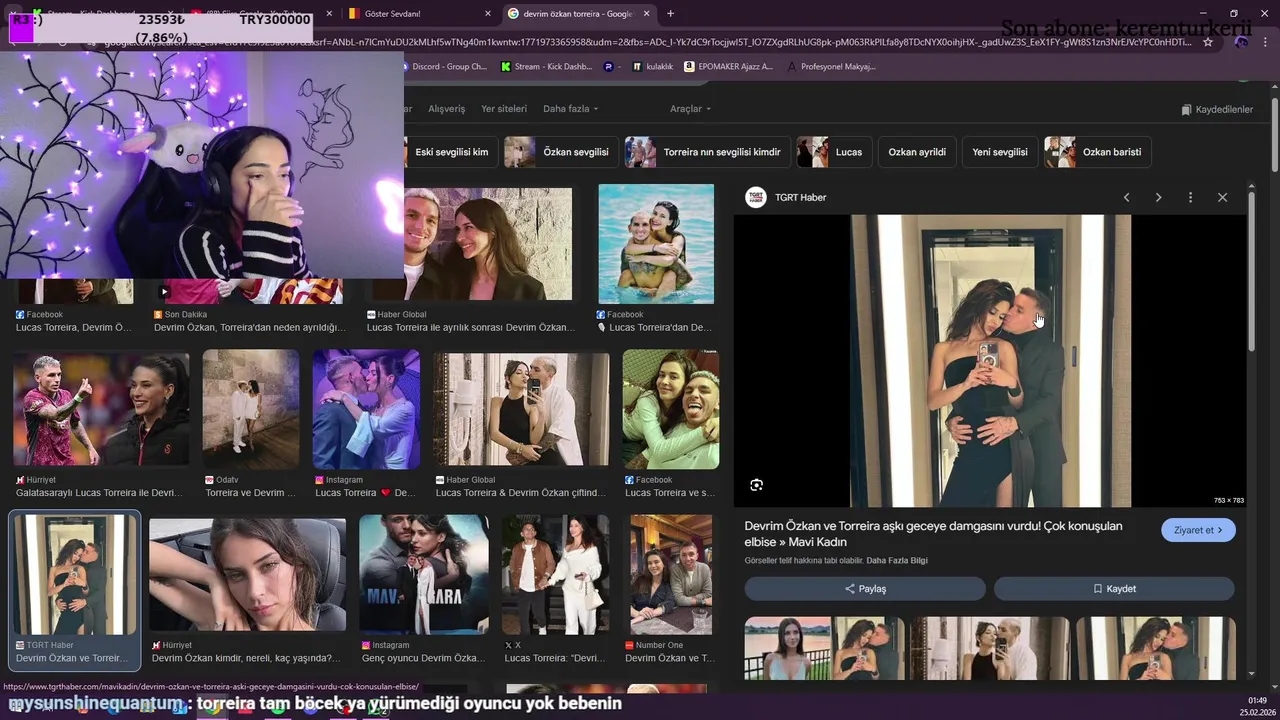Click the Son Dakika source label
Image resolution: width=1280 pixels, height=720 pixels.
(x=186, y=314)
